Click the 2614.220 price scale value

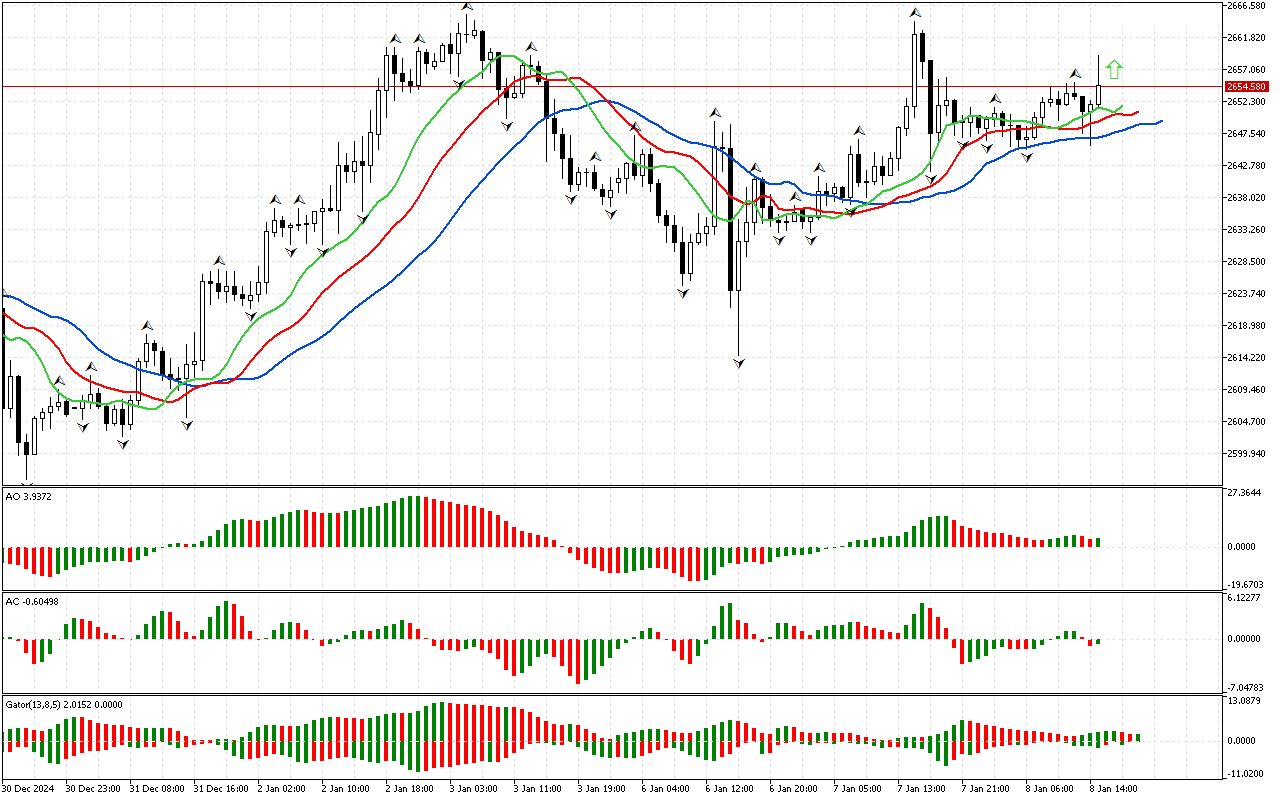[x=1246, y=358]
